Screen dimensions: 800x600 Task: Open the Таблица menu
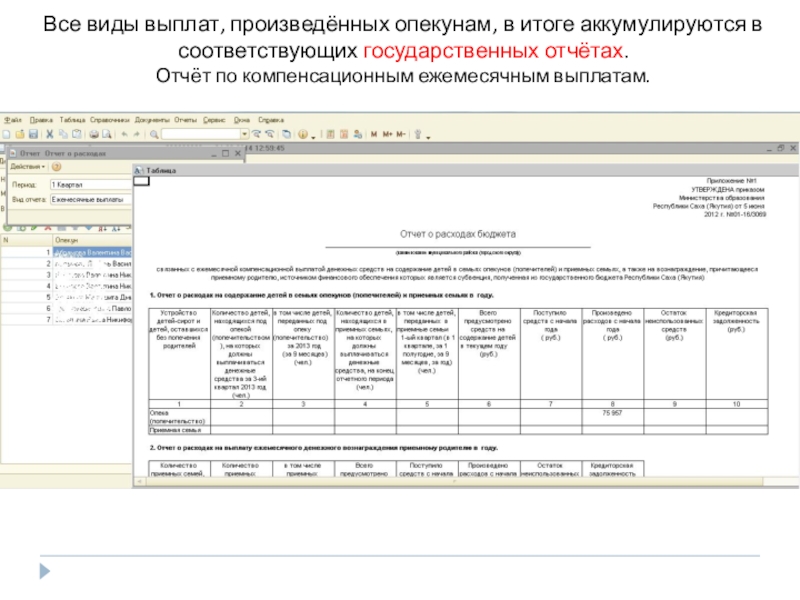72,120
